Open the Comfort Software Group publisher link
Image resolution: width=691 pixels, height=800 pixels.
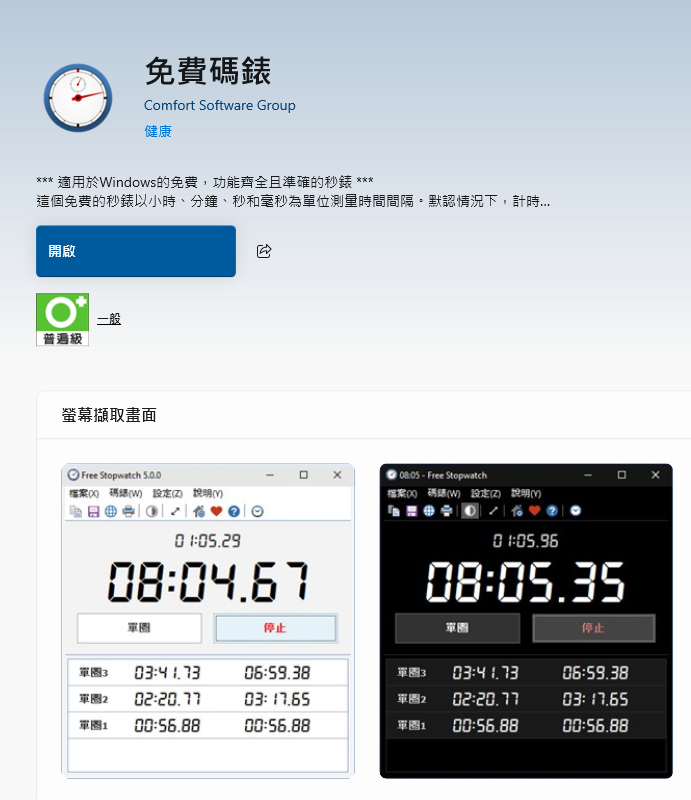pos(219,105)
